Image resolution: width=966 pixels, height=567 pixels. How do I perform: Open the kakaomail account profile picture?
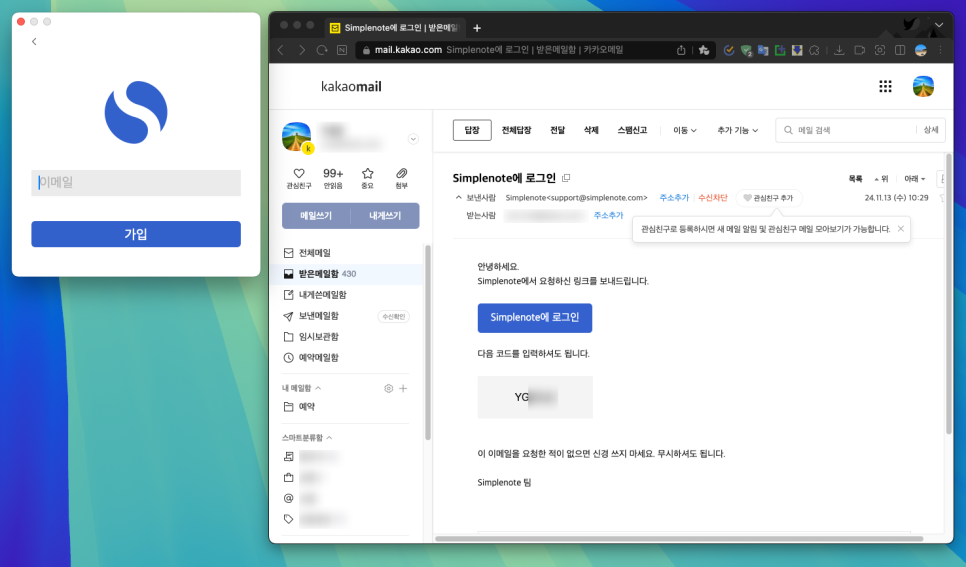923,87
